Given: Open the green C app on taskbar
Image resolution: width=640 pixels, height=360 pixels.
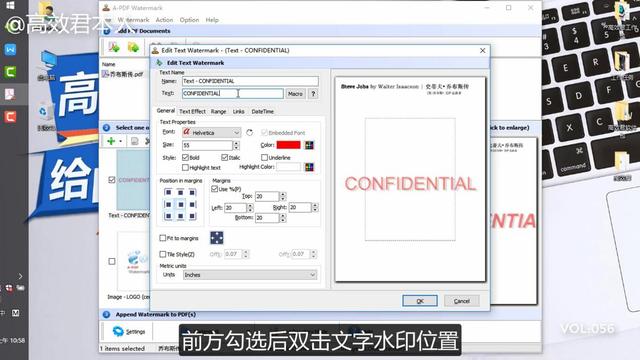Looking at the screenshot, I should tap(10, 72).
